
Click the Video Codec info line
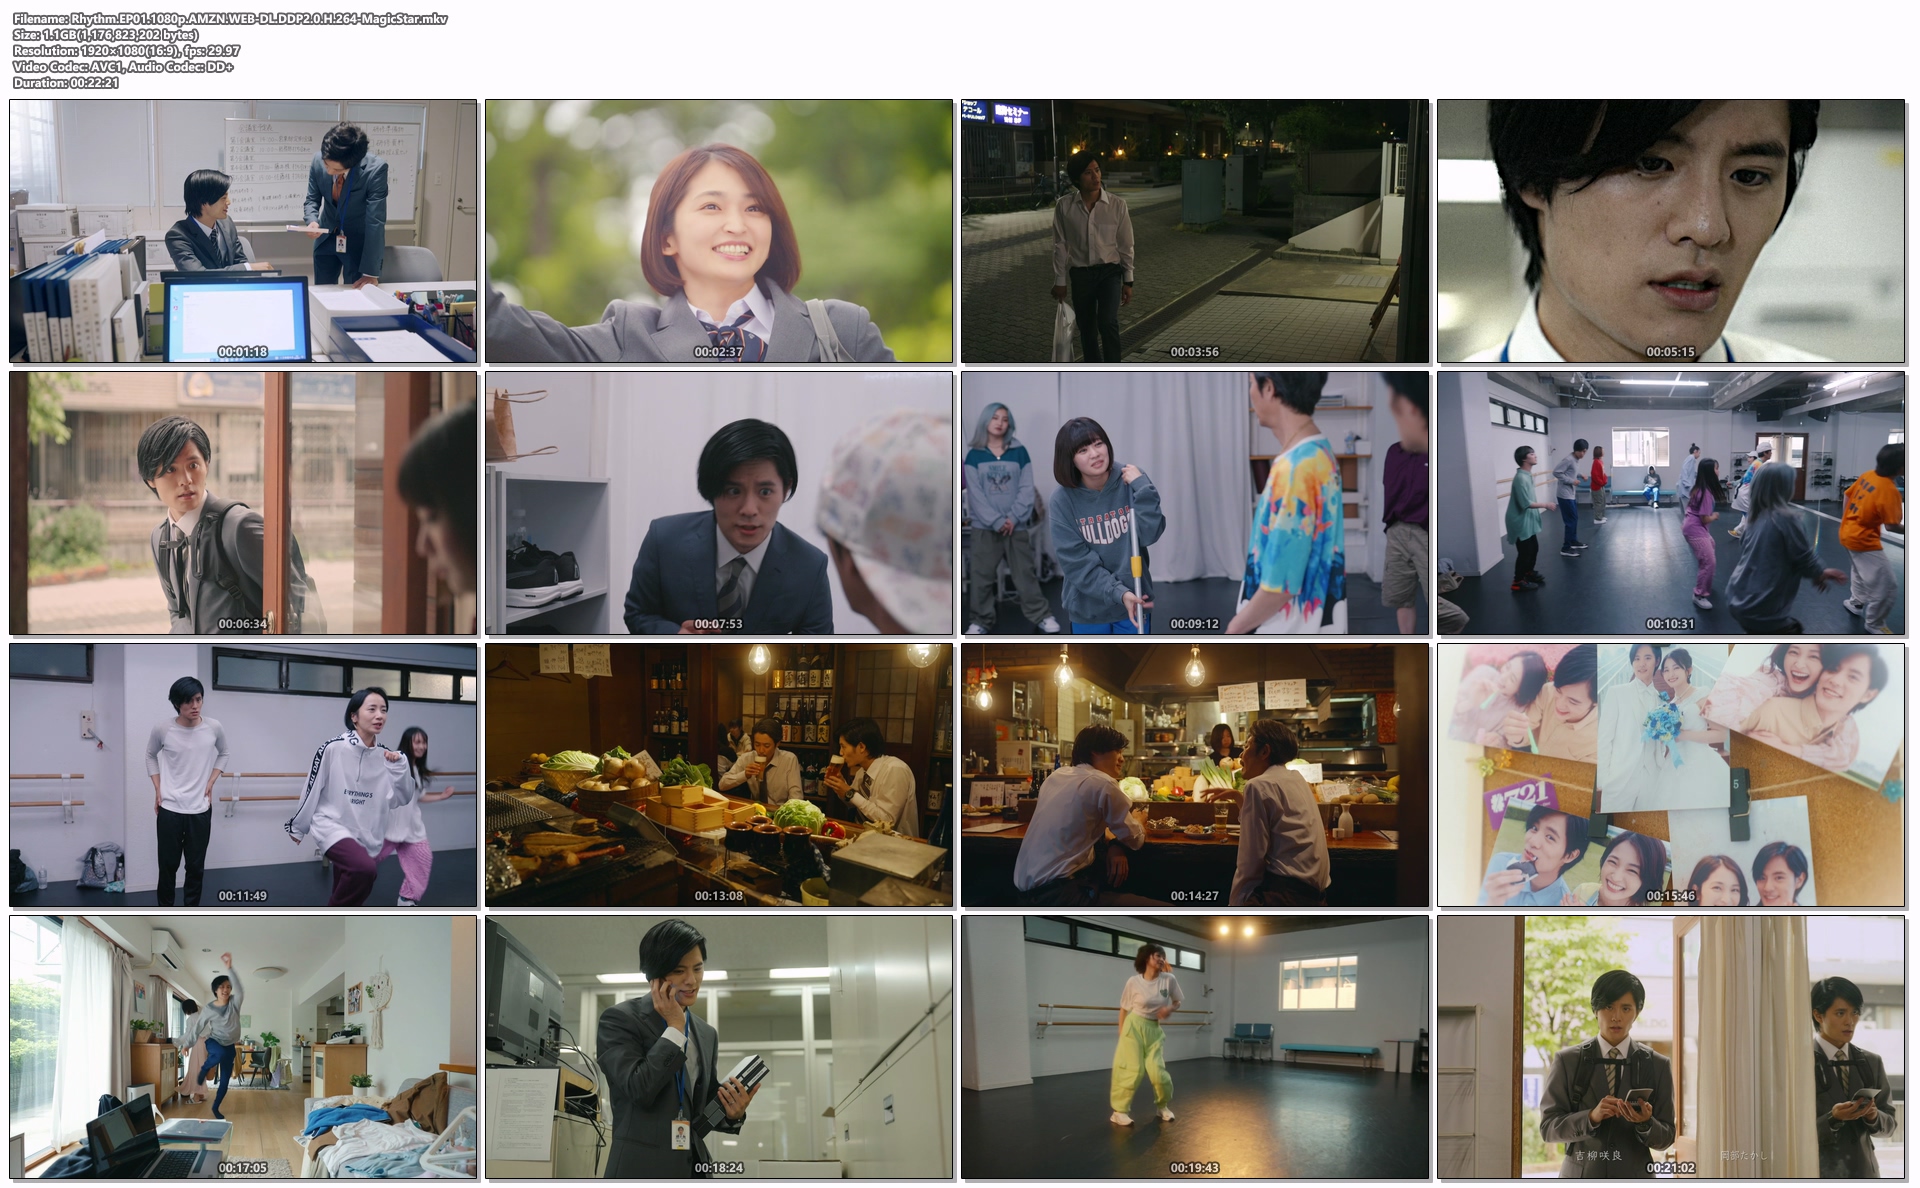click(123, 67)
